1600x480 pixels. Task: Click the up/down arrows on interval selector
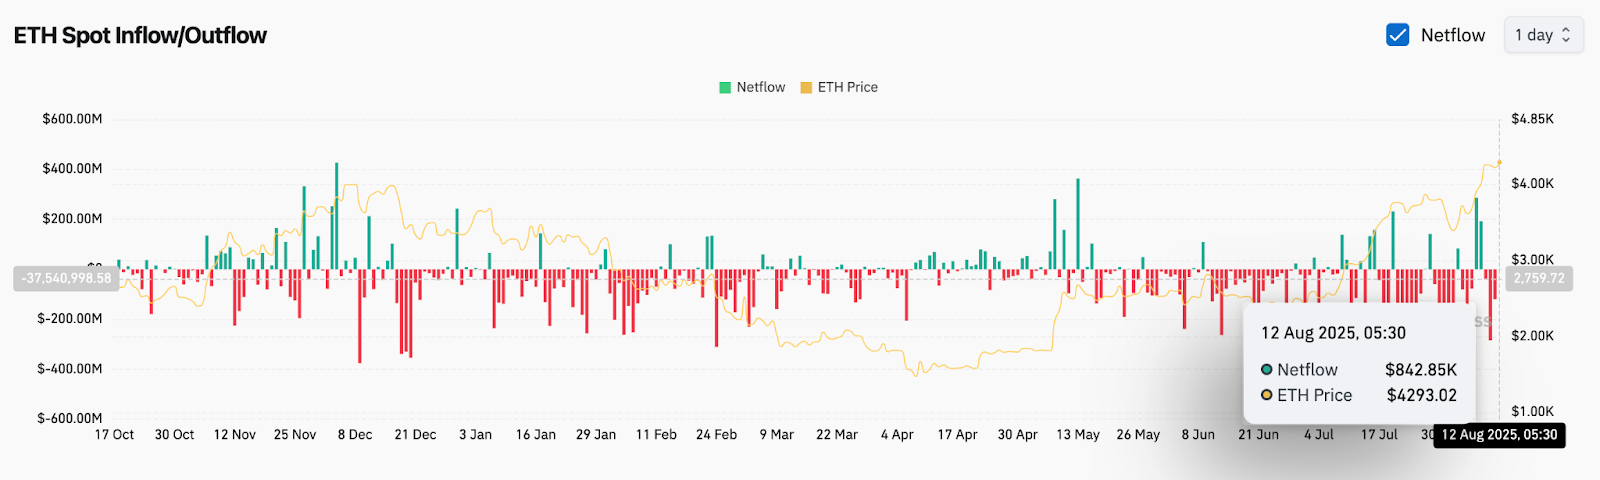[1566, 35]
